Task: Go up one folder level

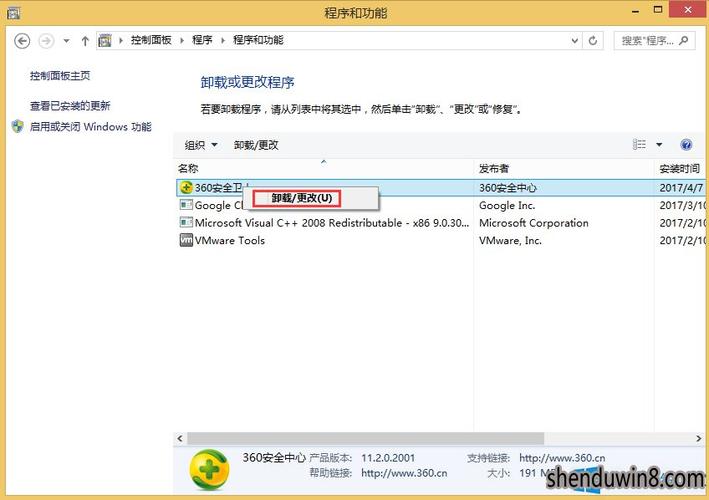Action: 86,41
